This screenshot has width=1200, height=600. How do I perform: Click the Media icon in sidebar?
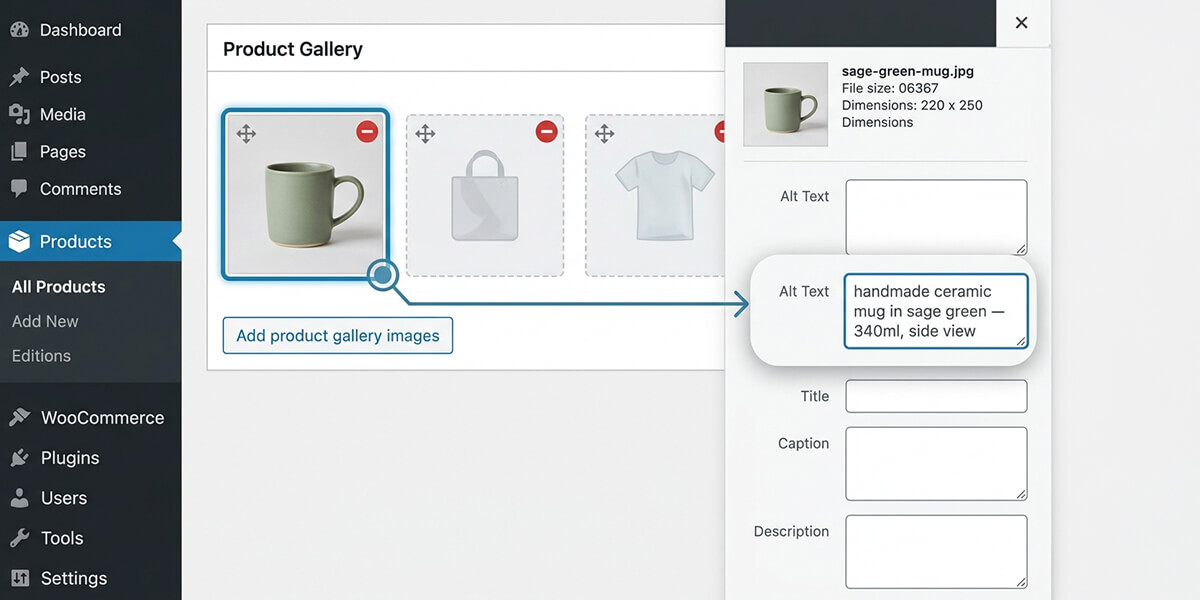click(x=19, y=114)
